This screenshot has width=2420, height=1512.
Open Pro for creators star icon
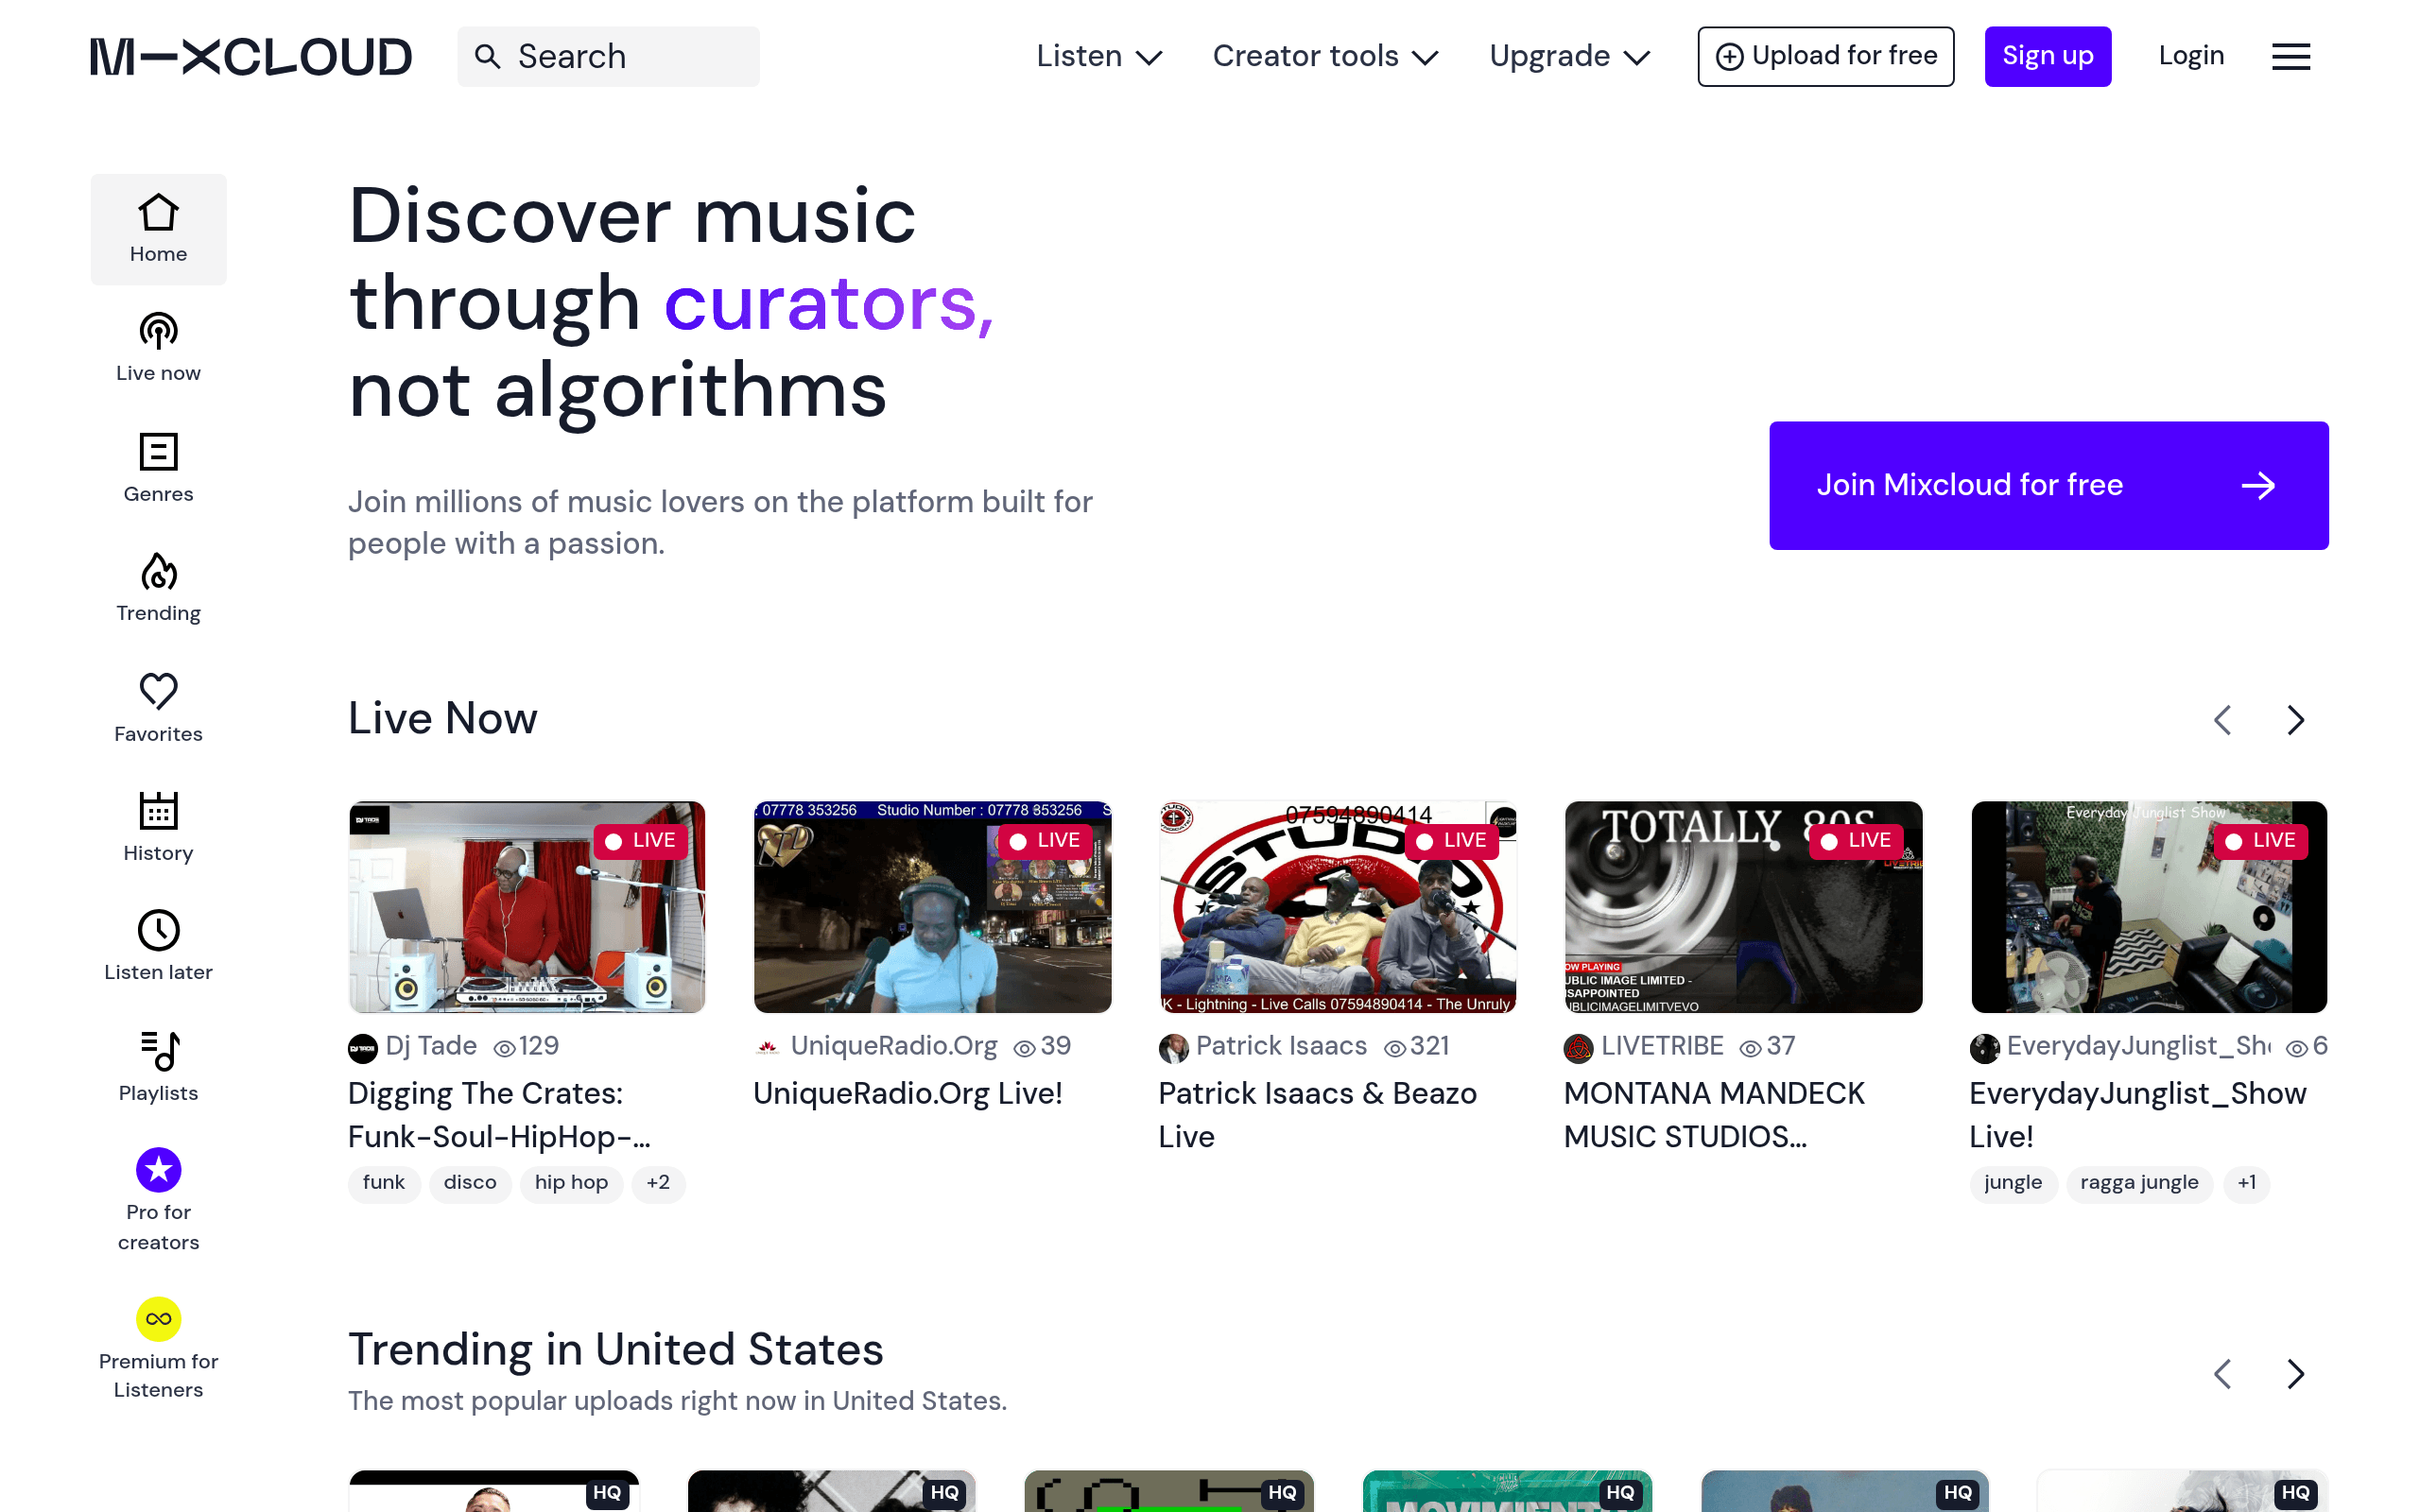coord(158,1170)
